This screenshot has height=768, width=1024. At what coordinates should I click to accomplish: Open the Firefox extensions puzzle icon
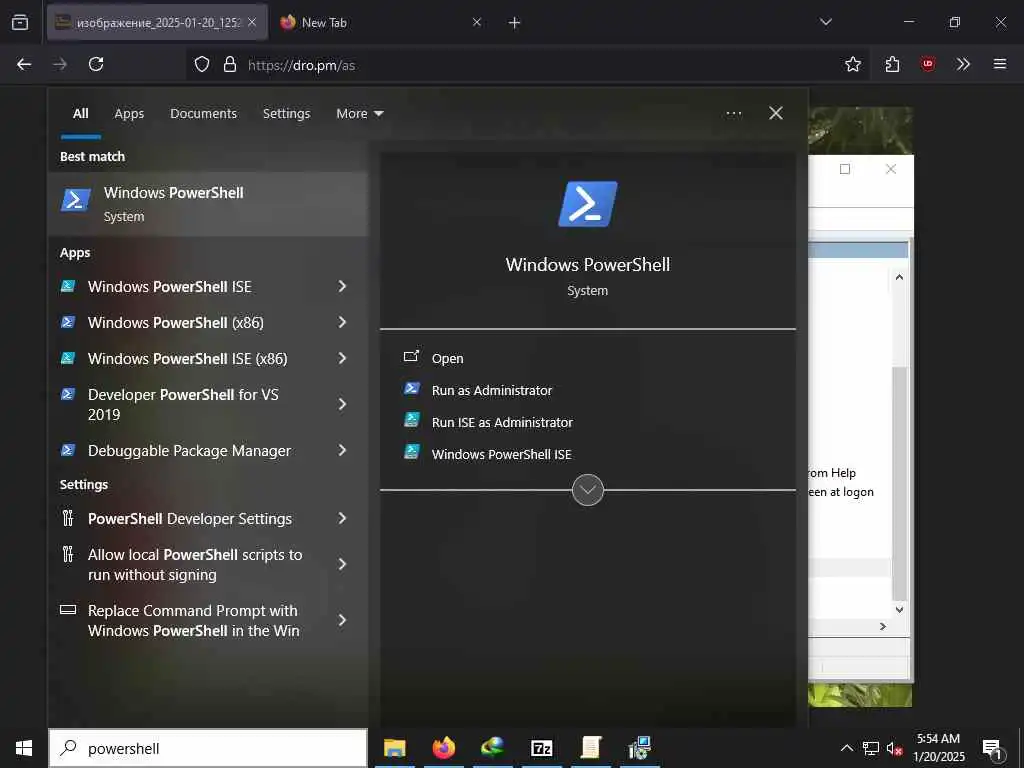pyautogui.click(x=892, y=64)
